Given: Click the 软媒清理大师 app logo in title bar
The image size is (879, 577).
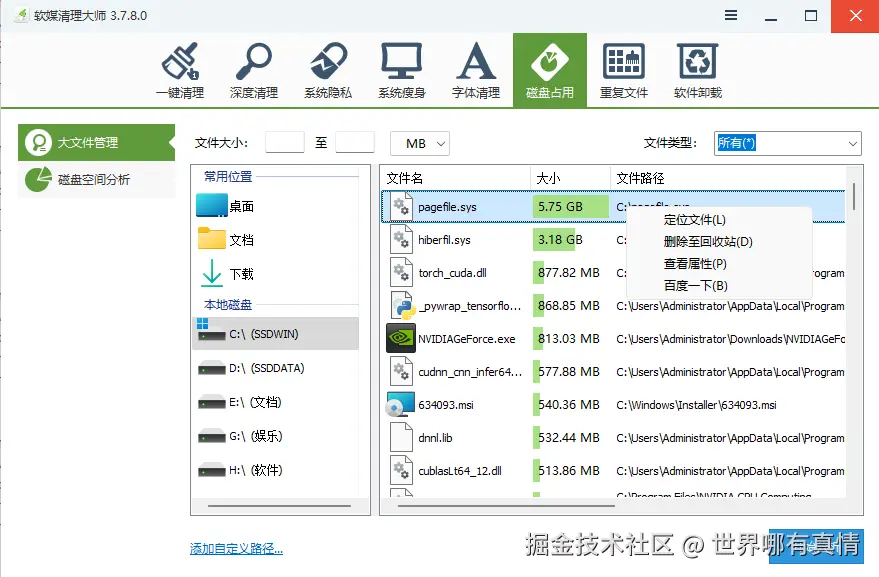Looking at the screenshot, I should 21,15.
